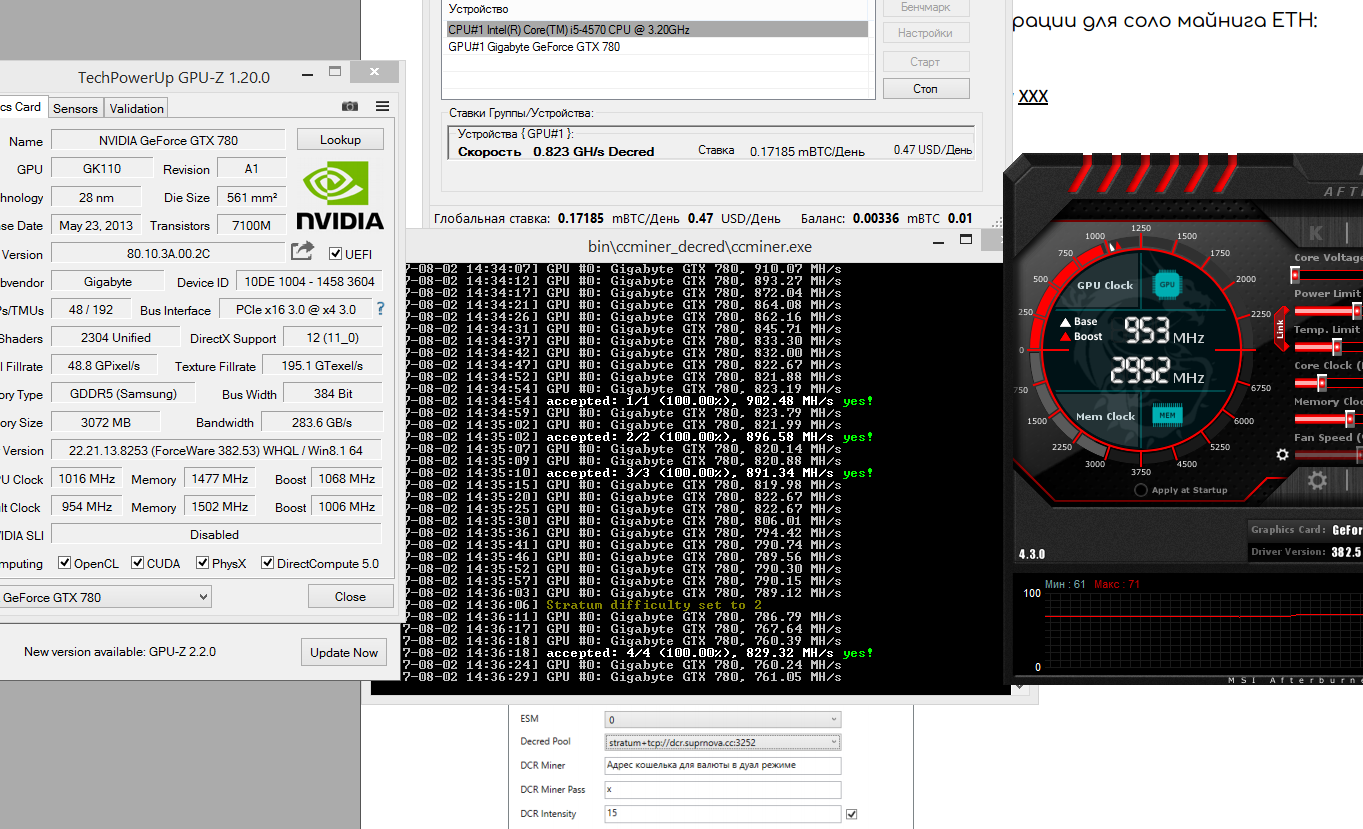
Task: Click the NVIDIA GeForce GTX 780 name field
Action: click(168, 140)
